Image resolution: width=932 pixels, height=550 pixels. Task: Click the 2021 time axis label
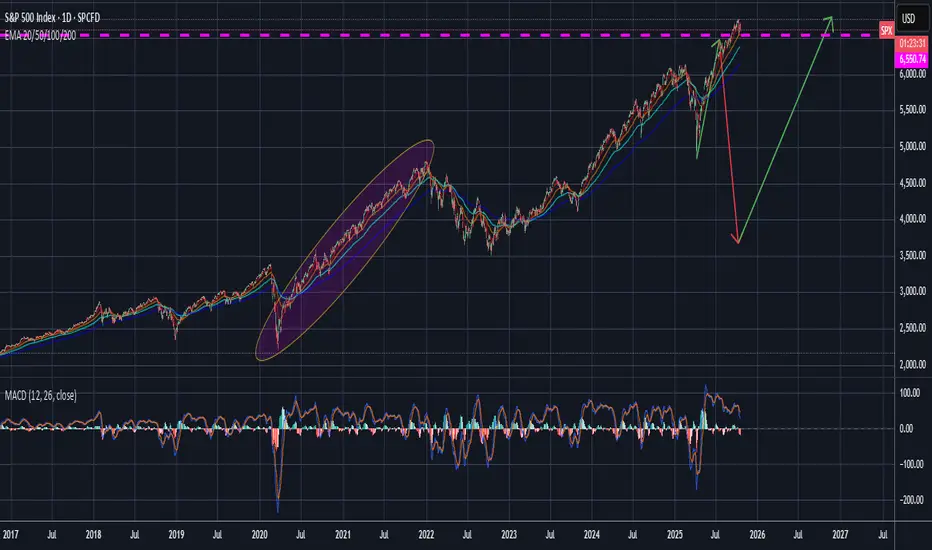click(342, 535)
